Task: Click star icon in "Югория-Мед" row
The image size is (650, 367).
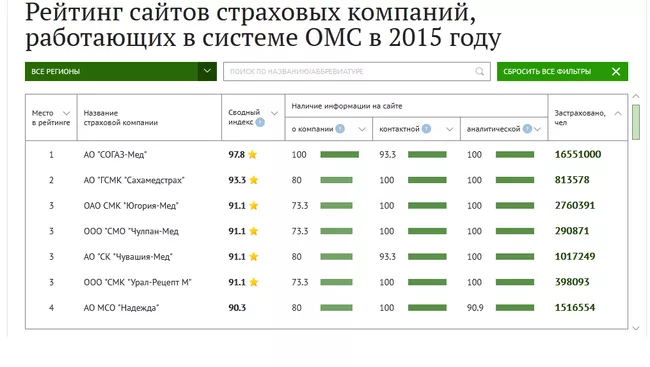Action: click(x=254, y=206)
